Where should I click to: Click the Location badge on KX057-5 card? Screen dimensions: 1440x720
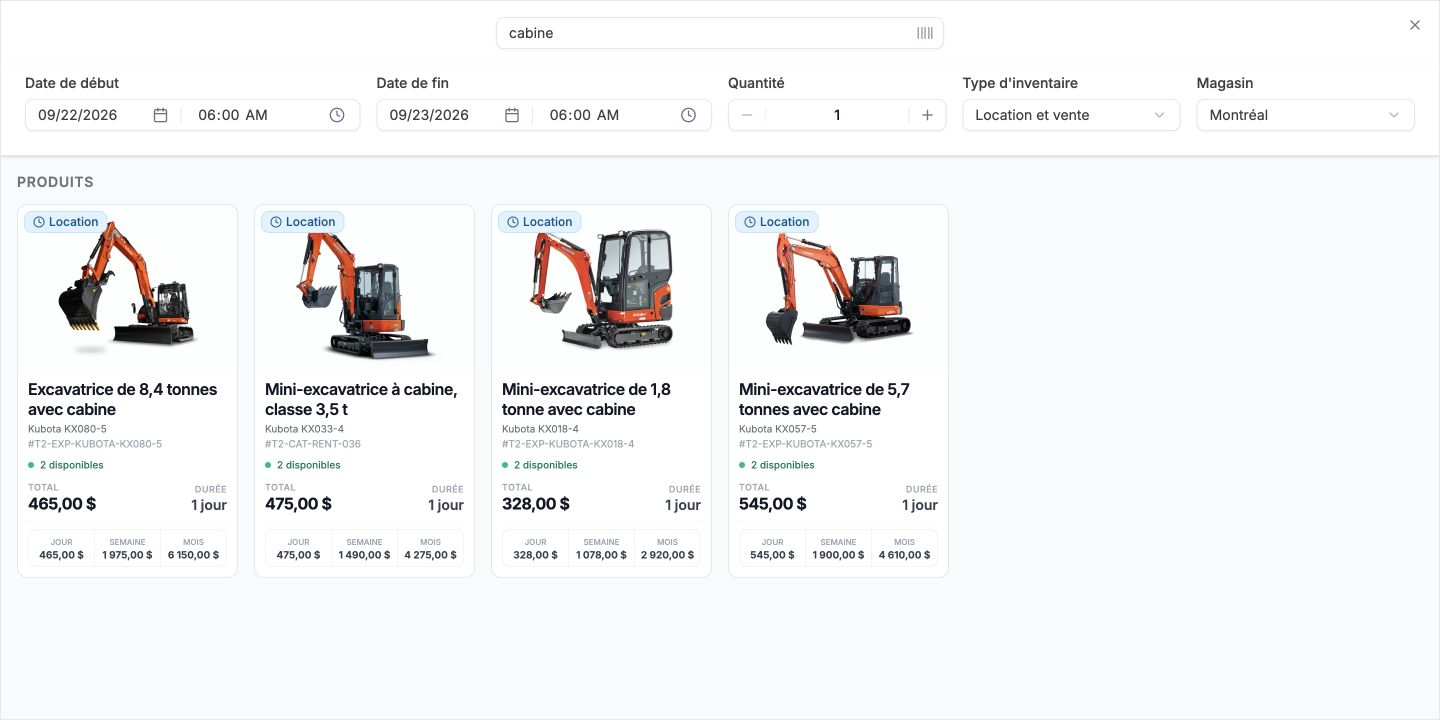click(777, 222)
